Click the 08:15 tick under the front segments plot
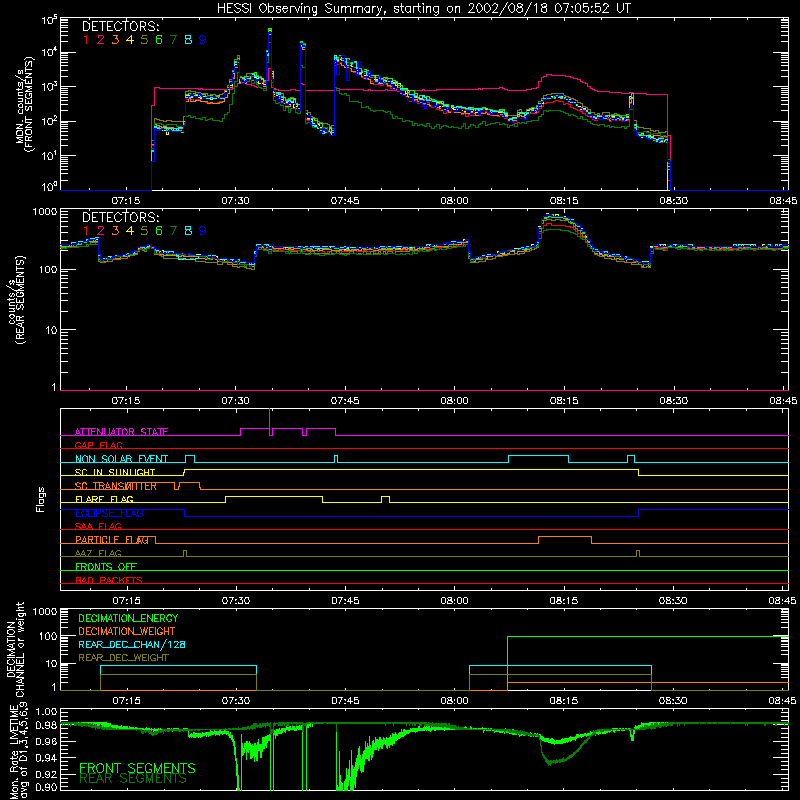The height and width of the screenshot is (800, 800). [x=564, y=201]
